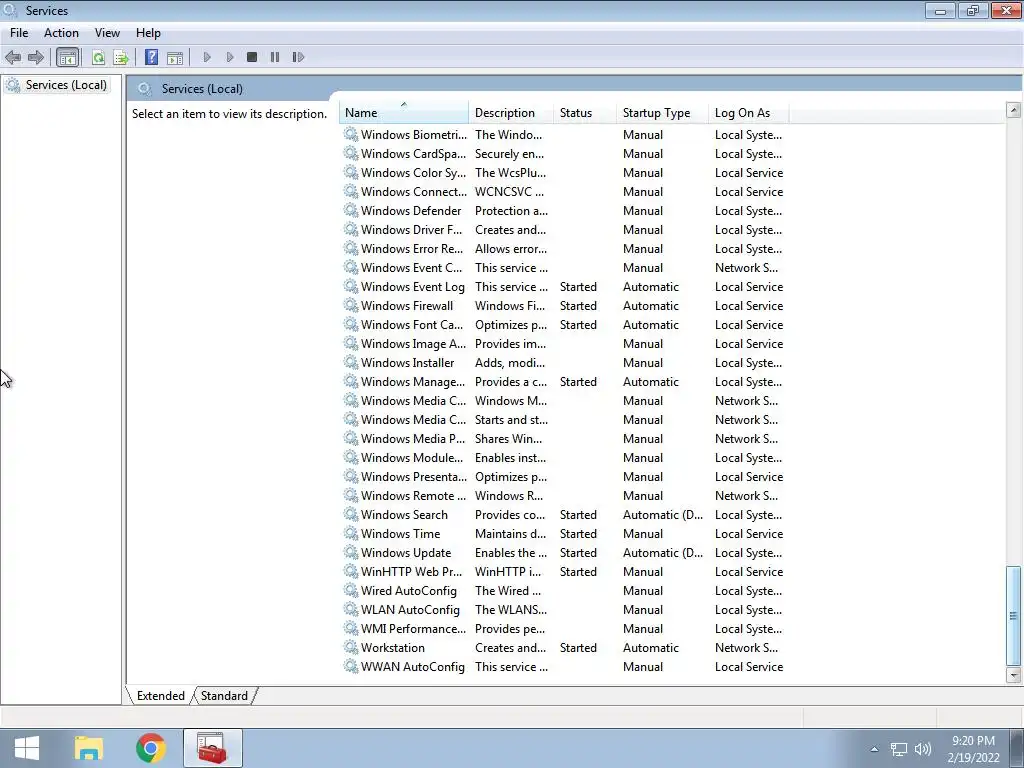
Task: Sort by the Log On As column header
Action: click(x=748, y=112)
